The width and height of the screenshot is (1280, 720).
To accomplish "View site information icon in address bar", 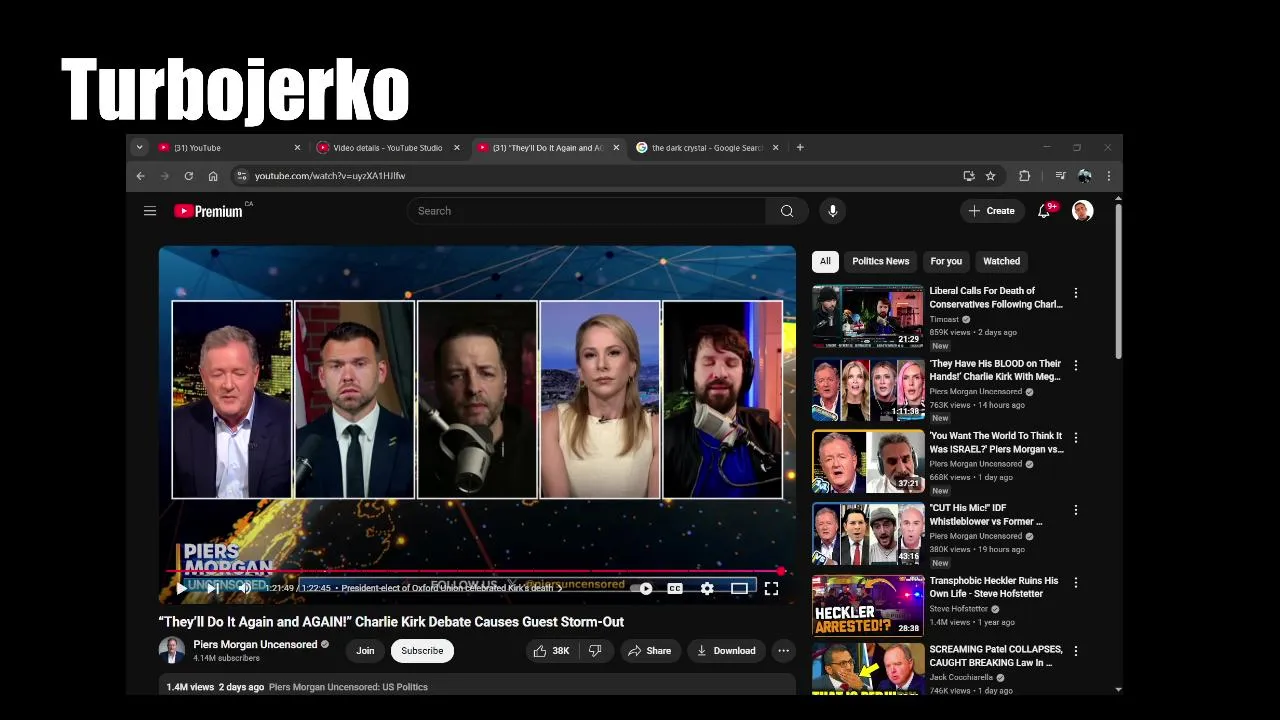I will [x=241, y=176].
